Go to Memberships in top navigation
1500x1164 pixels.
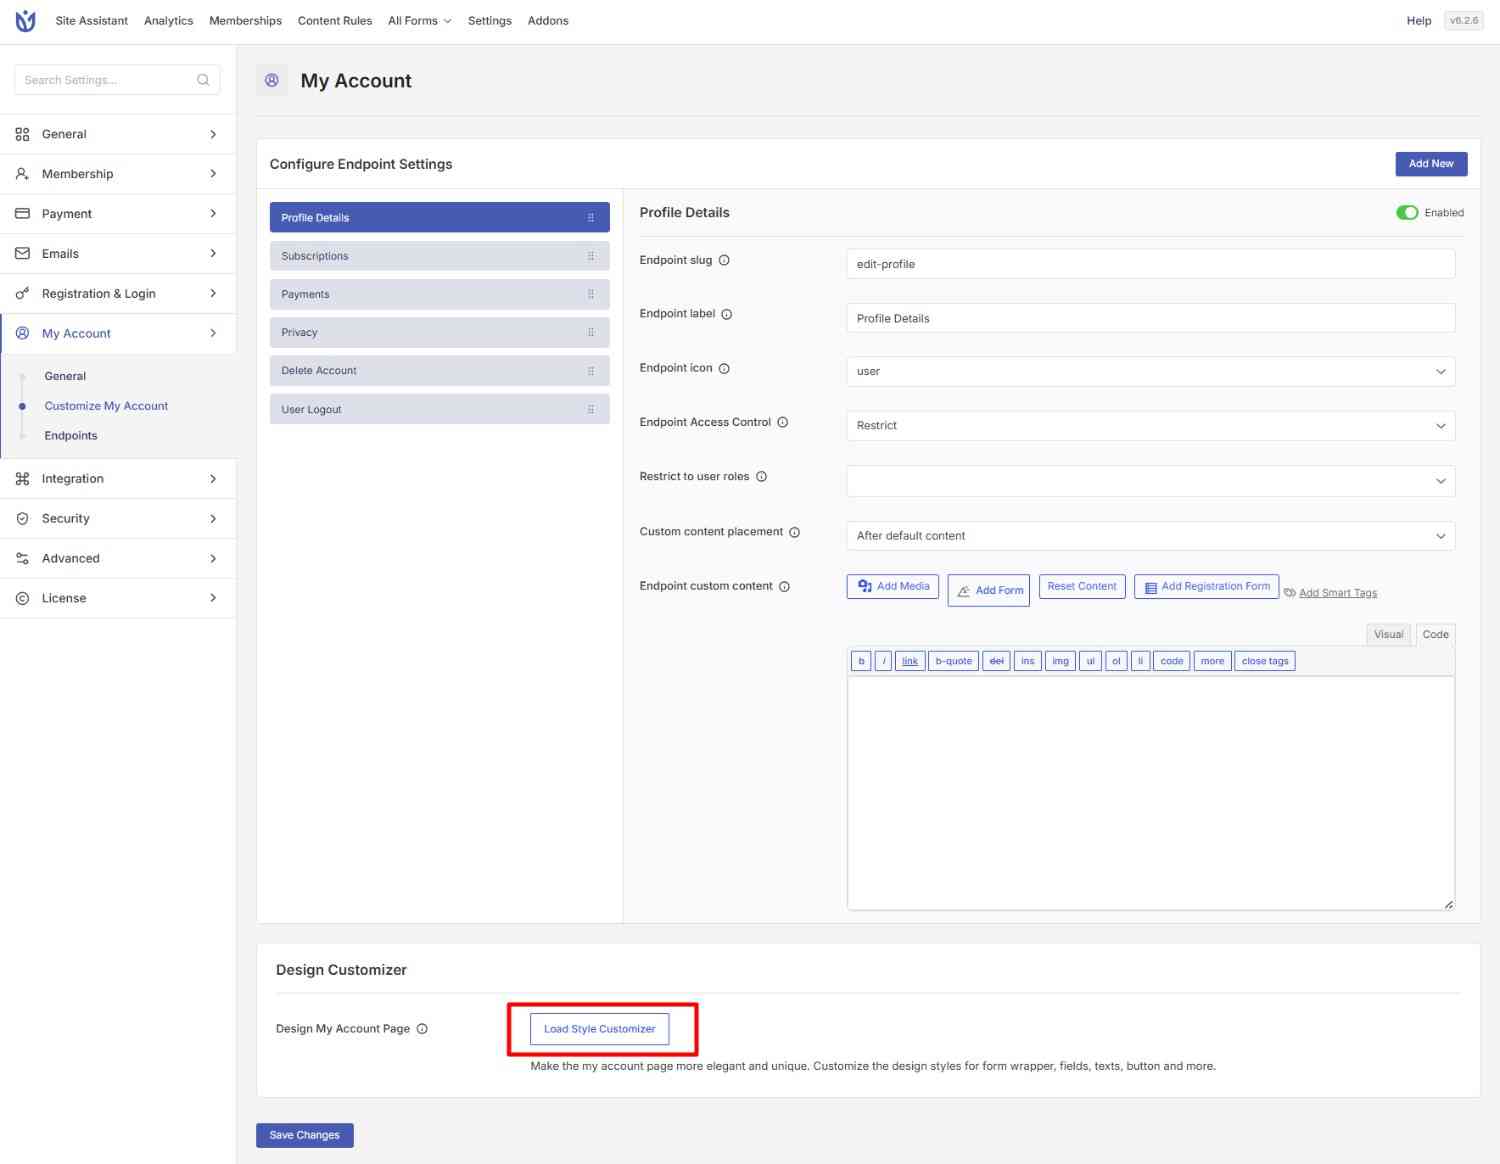coord(245,21)
